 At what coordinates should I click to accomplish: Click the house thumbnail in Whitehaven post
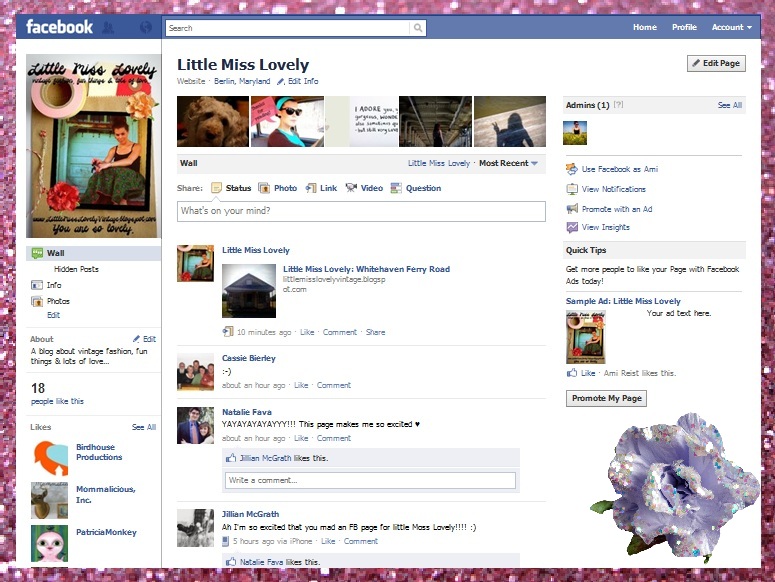coord(249,291)
